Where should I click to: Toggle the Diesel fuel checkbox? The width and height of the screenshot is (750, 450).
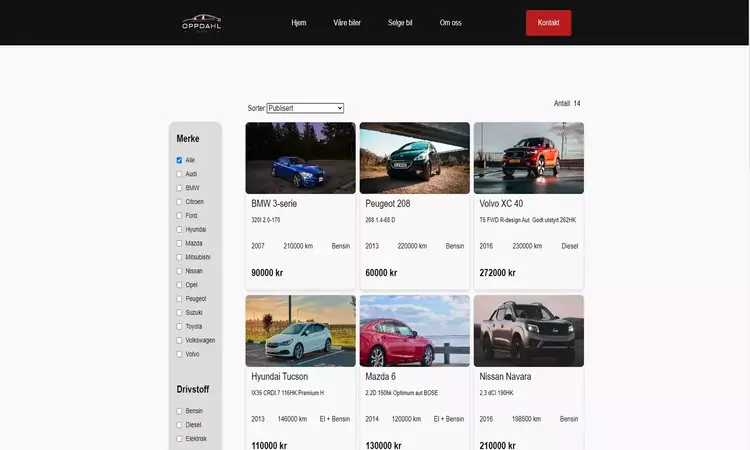click(x=180, y=425)
